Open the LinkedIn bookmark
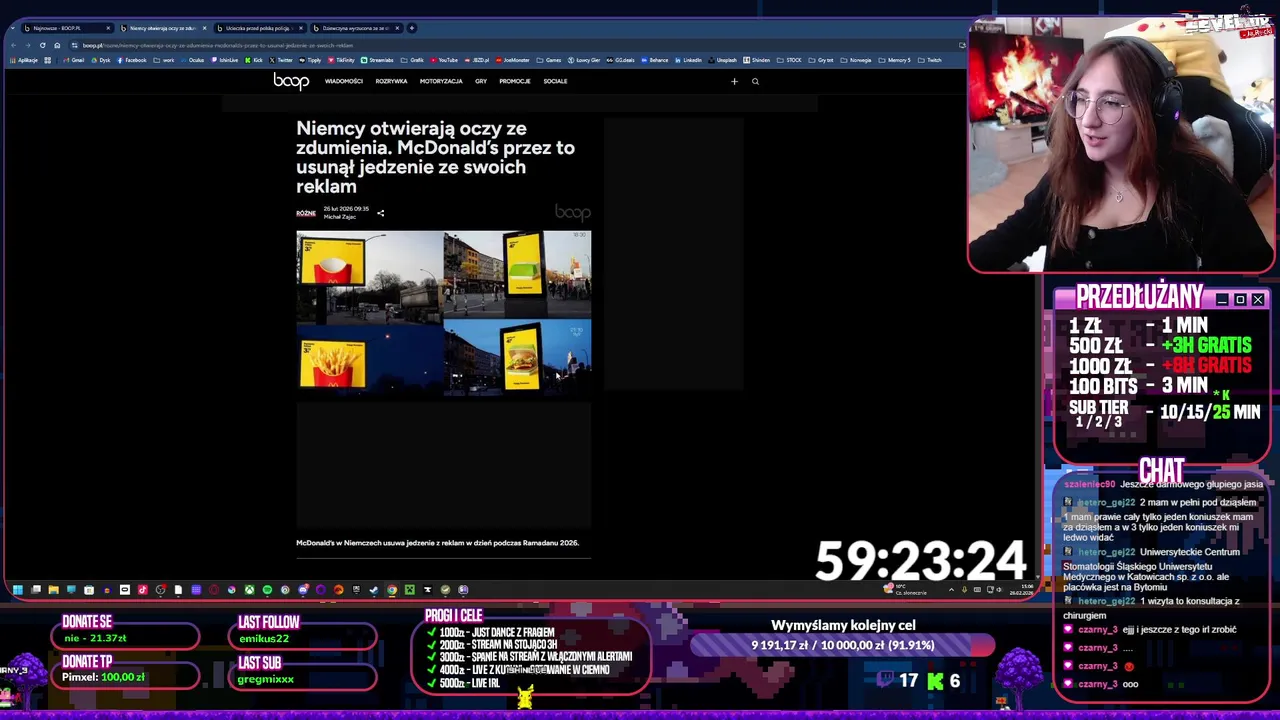Viewport: 1280px width, 720px height. tap(688, 60)
